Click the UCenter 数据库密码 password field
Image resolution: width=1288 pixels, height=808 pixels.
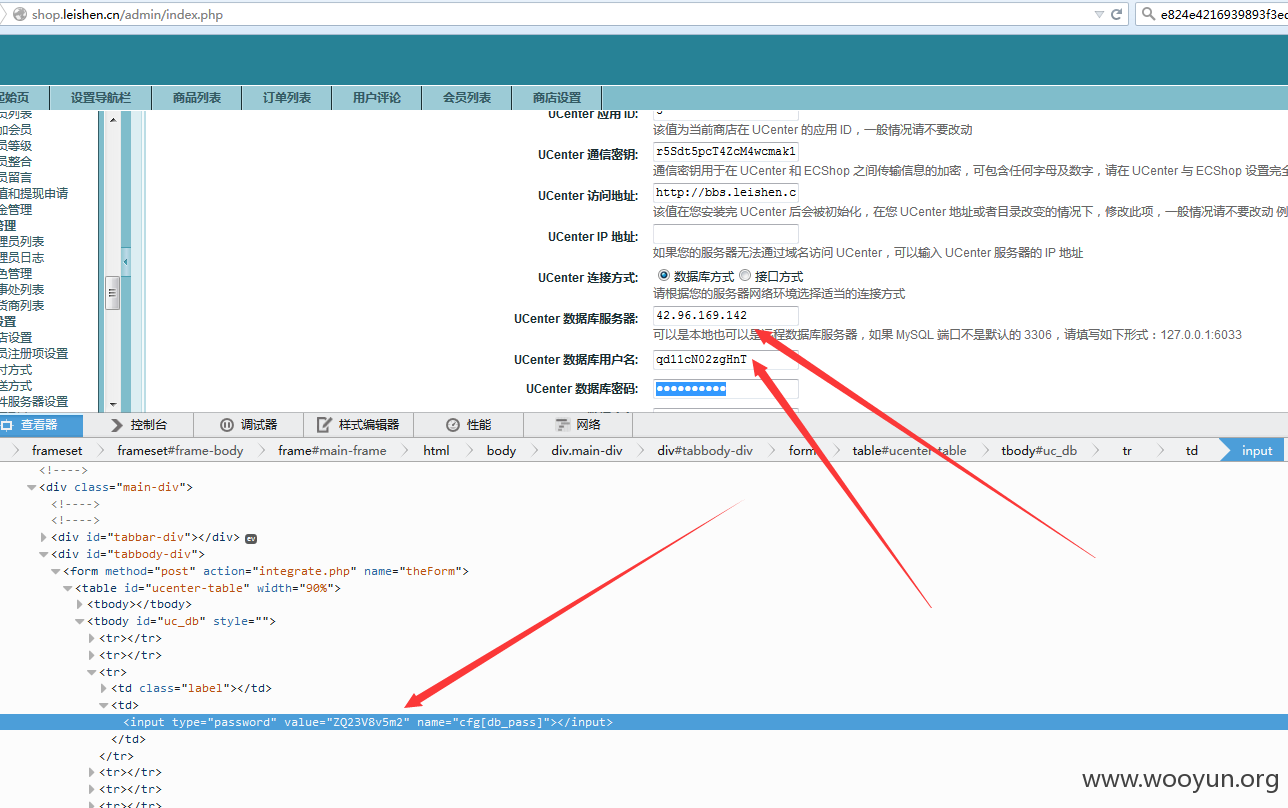pos(726,389)
